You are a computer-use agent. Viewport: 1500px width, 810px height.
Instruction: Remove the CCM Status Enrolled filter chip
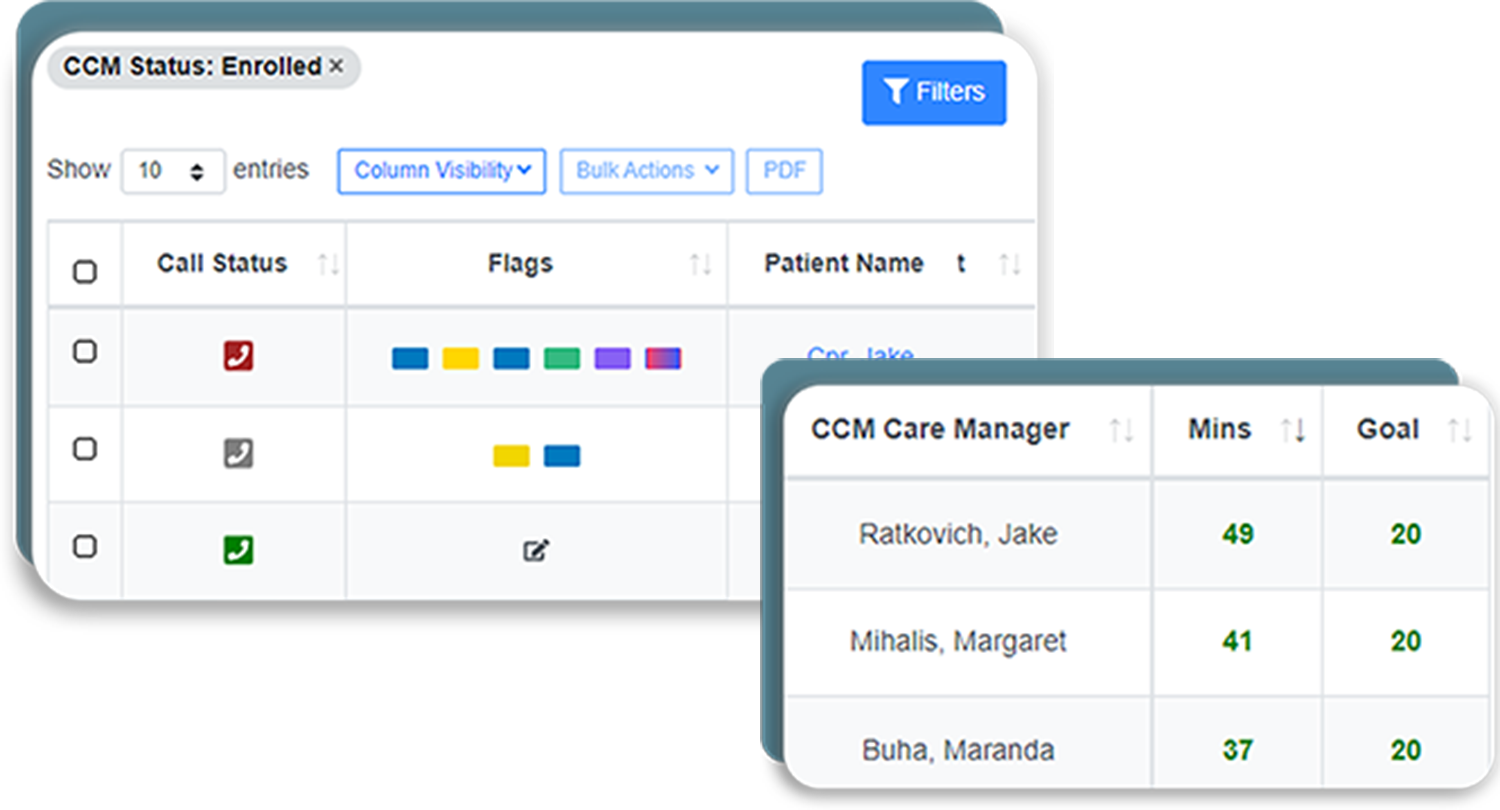coord(338,66)
